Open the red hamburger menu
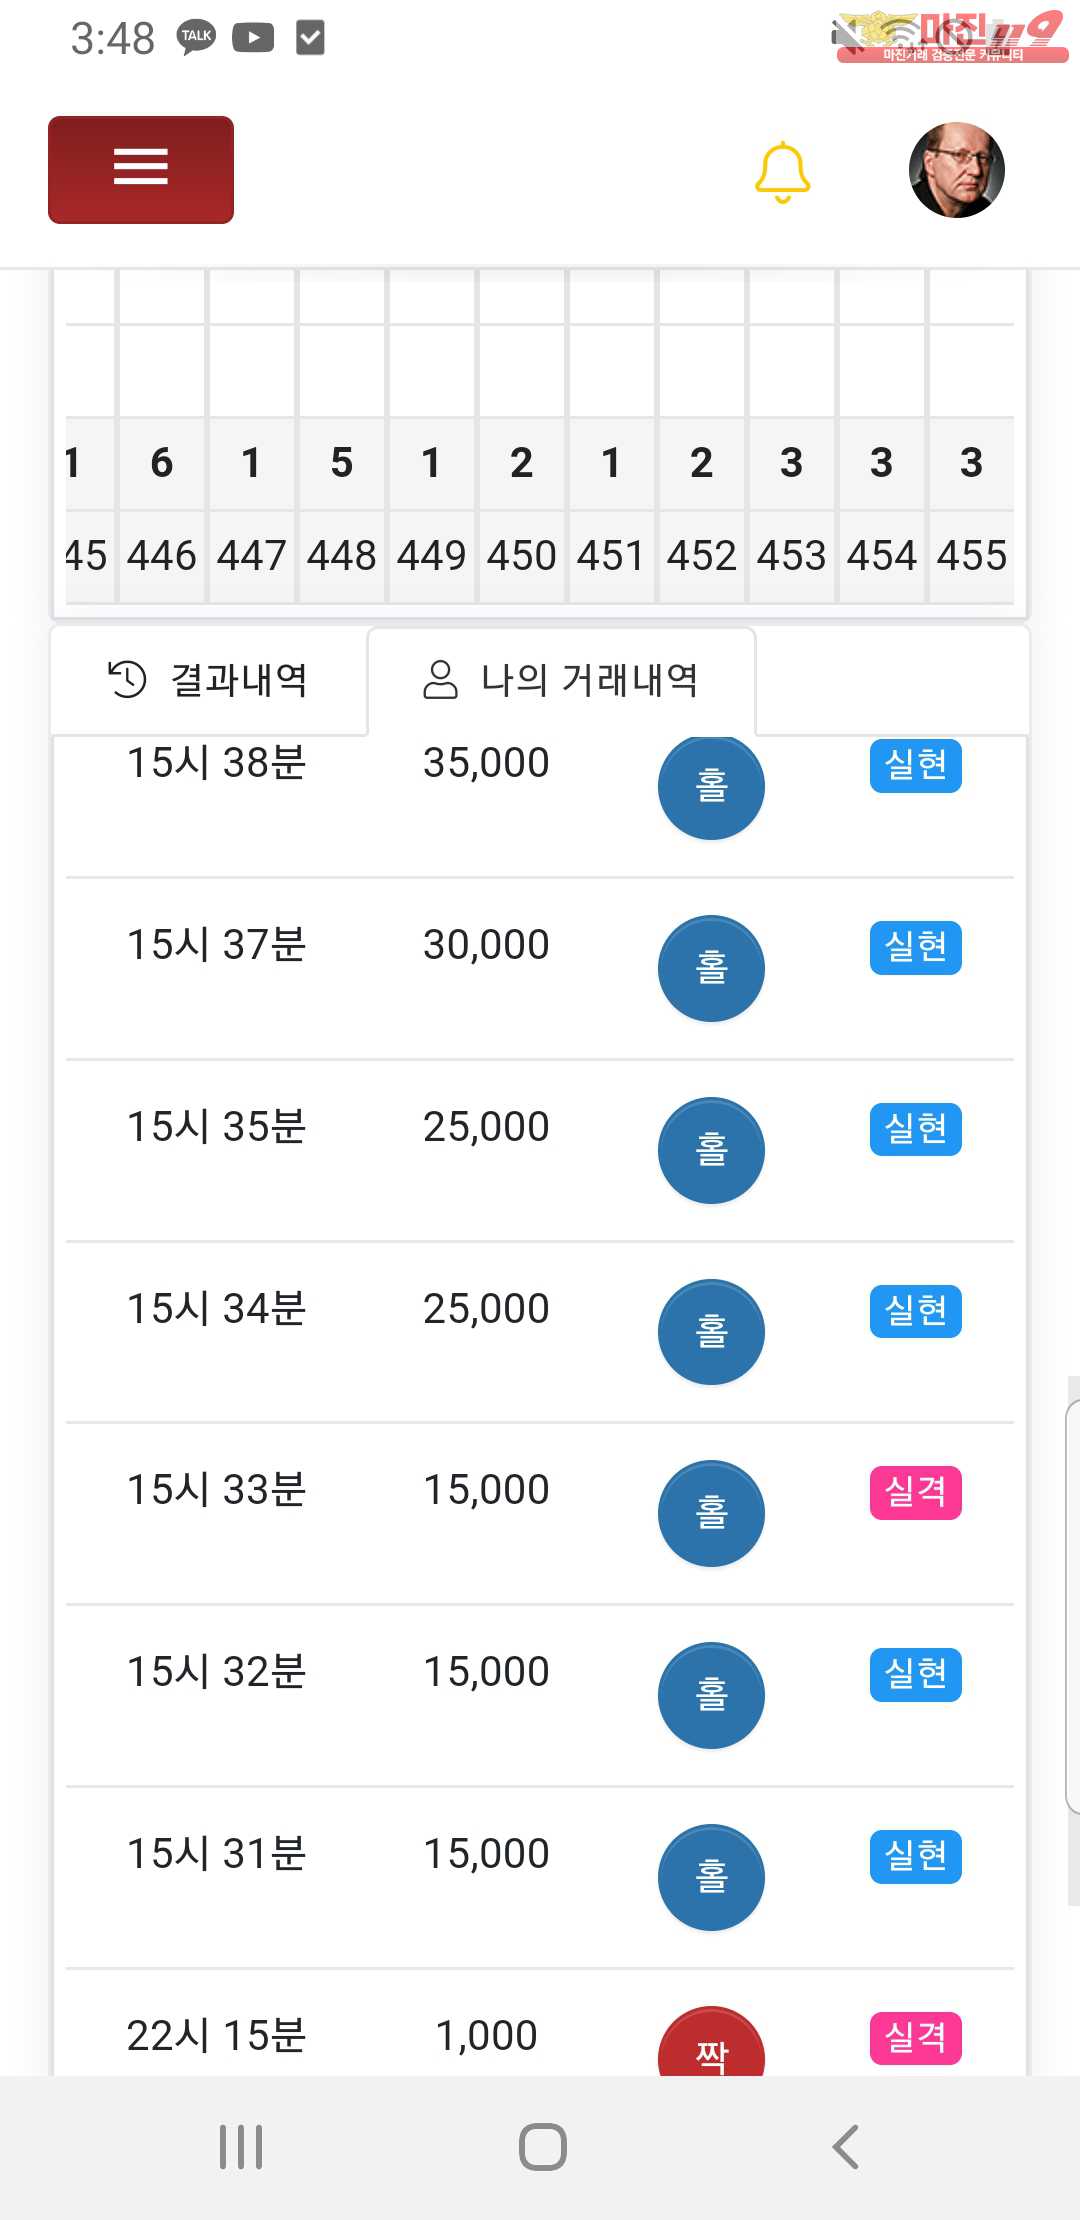The image size is (1080, 2220). [141, 169]
